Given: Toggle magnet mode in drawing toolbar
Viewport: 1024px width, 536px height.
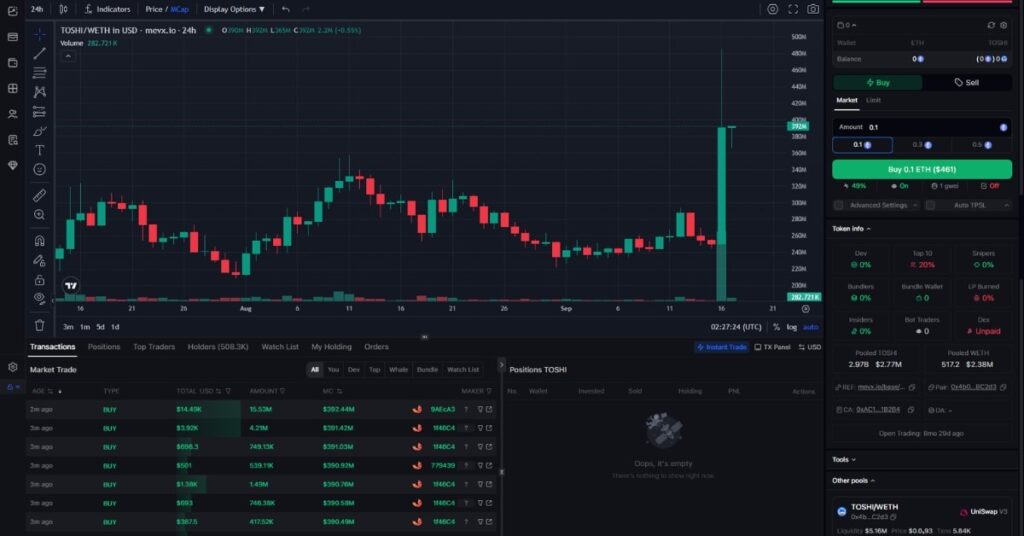Looking at the screenshot, I should (x=39, y=240).
